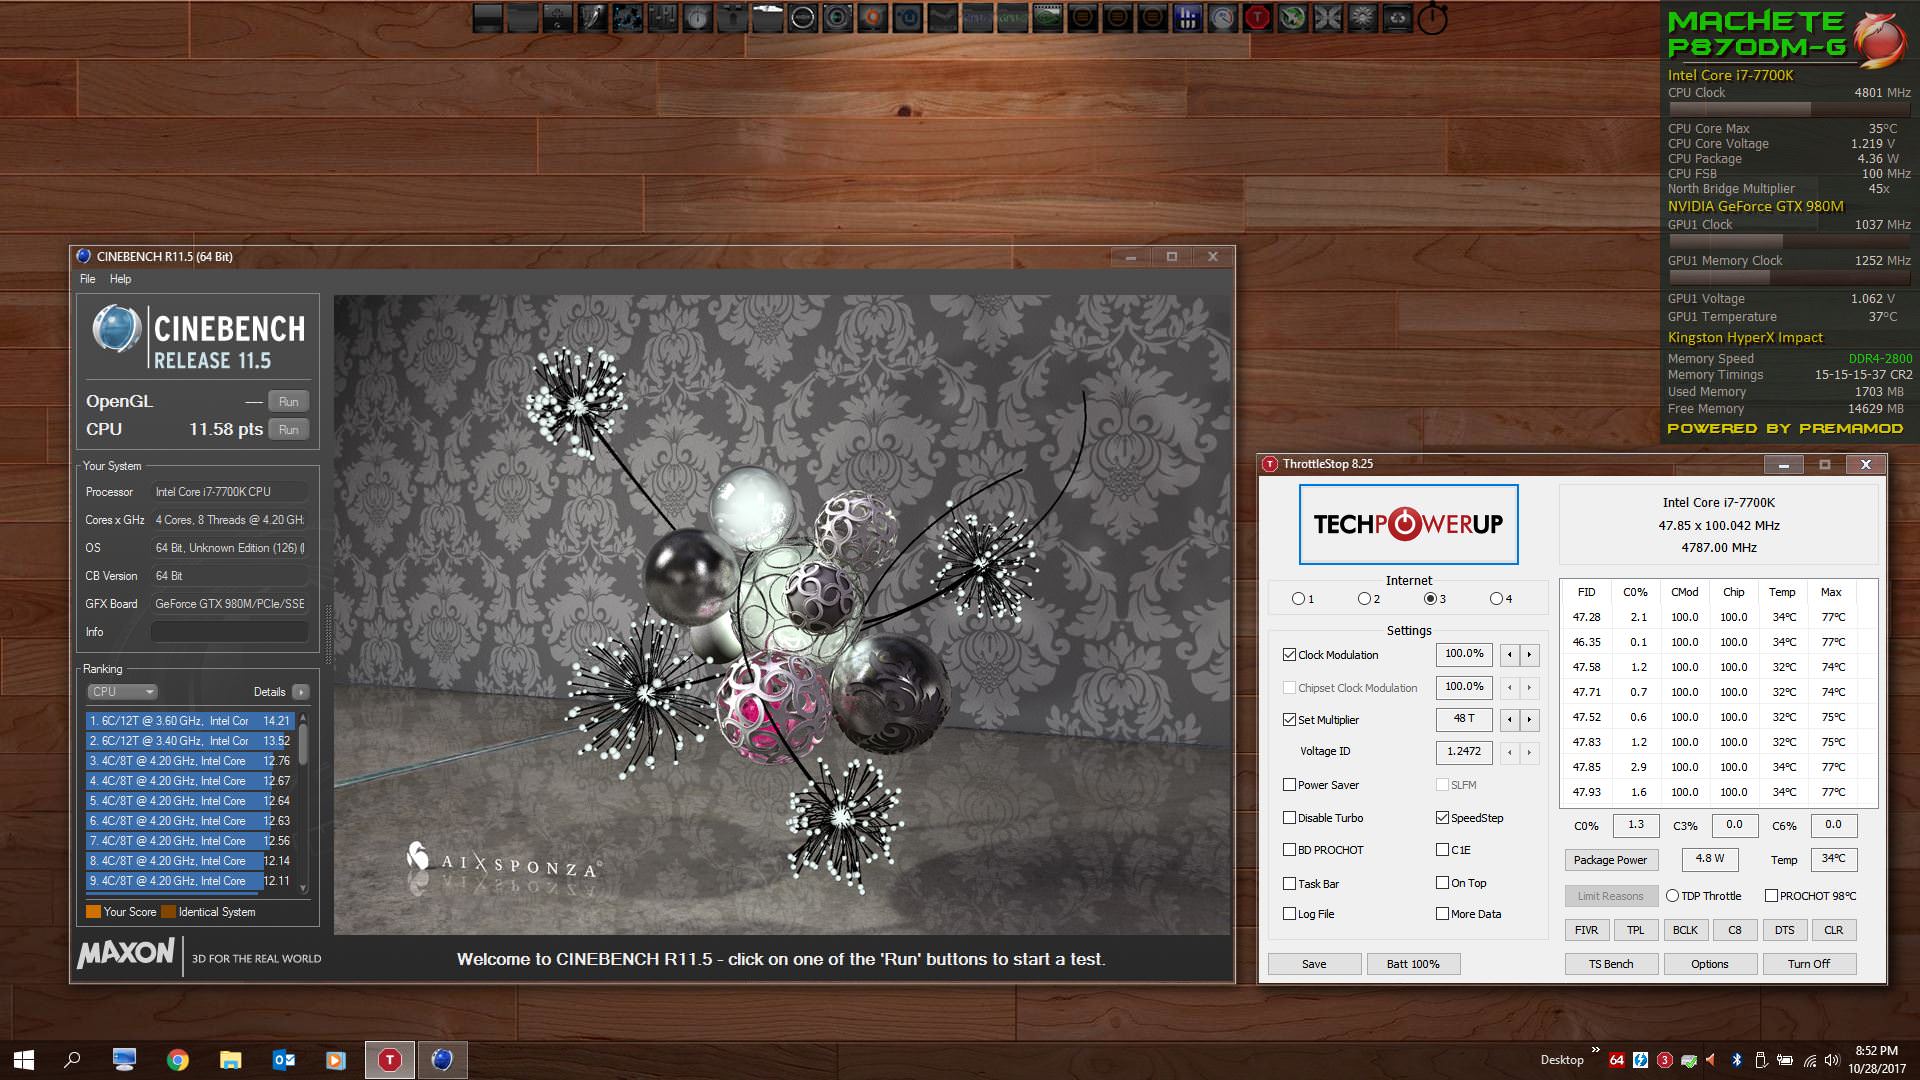The height and width of the screenshot is (1080, 1920).
Task: Click the Package Power button
Action: pyautogui.click(x=1611, y=860)
